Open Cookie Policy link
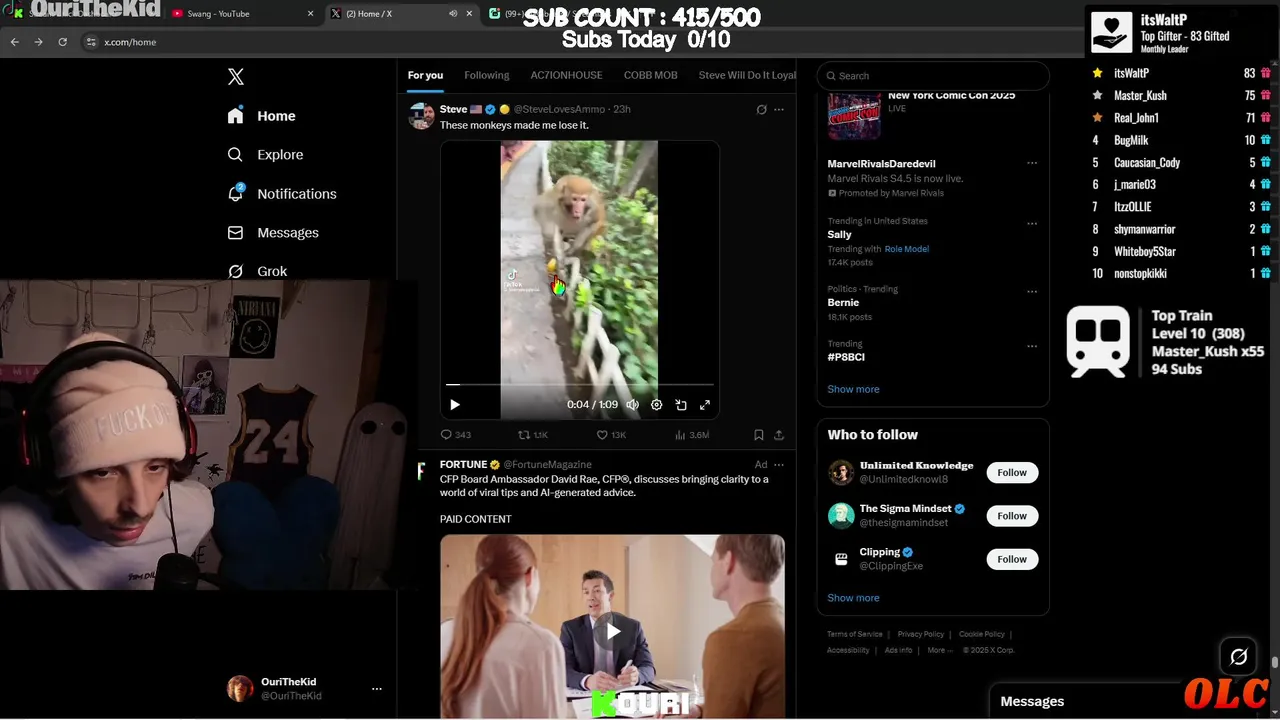This screenshot has width=1280, height=720. point(982,634)
